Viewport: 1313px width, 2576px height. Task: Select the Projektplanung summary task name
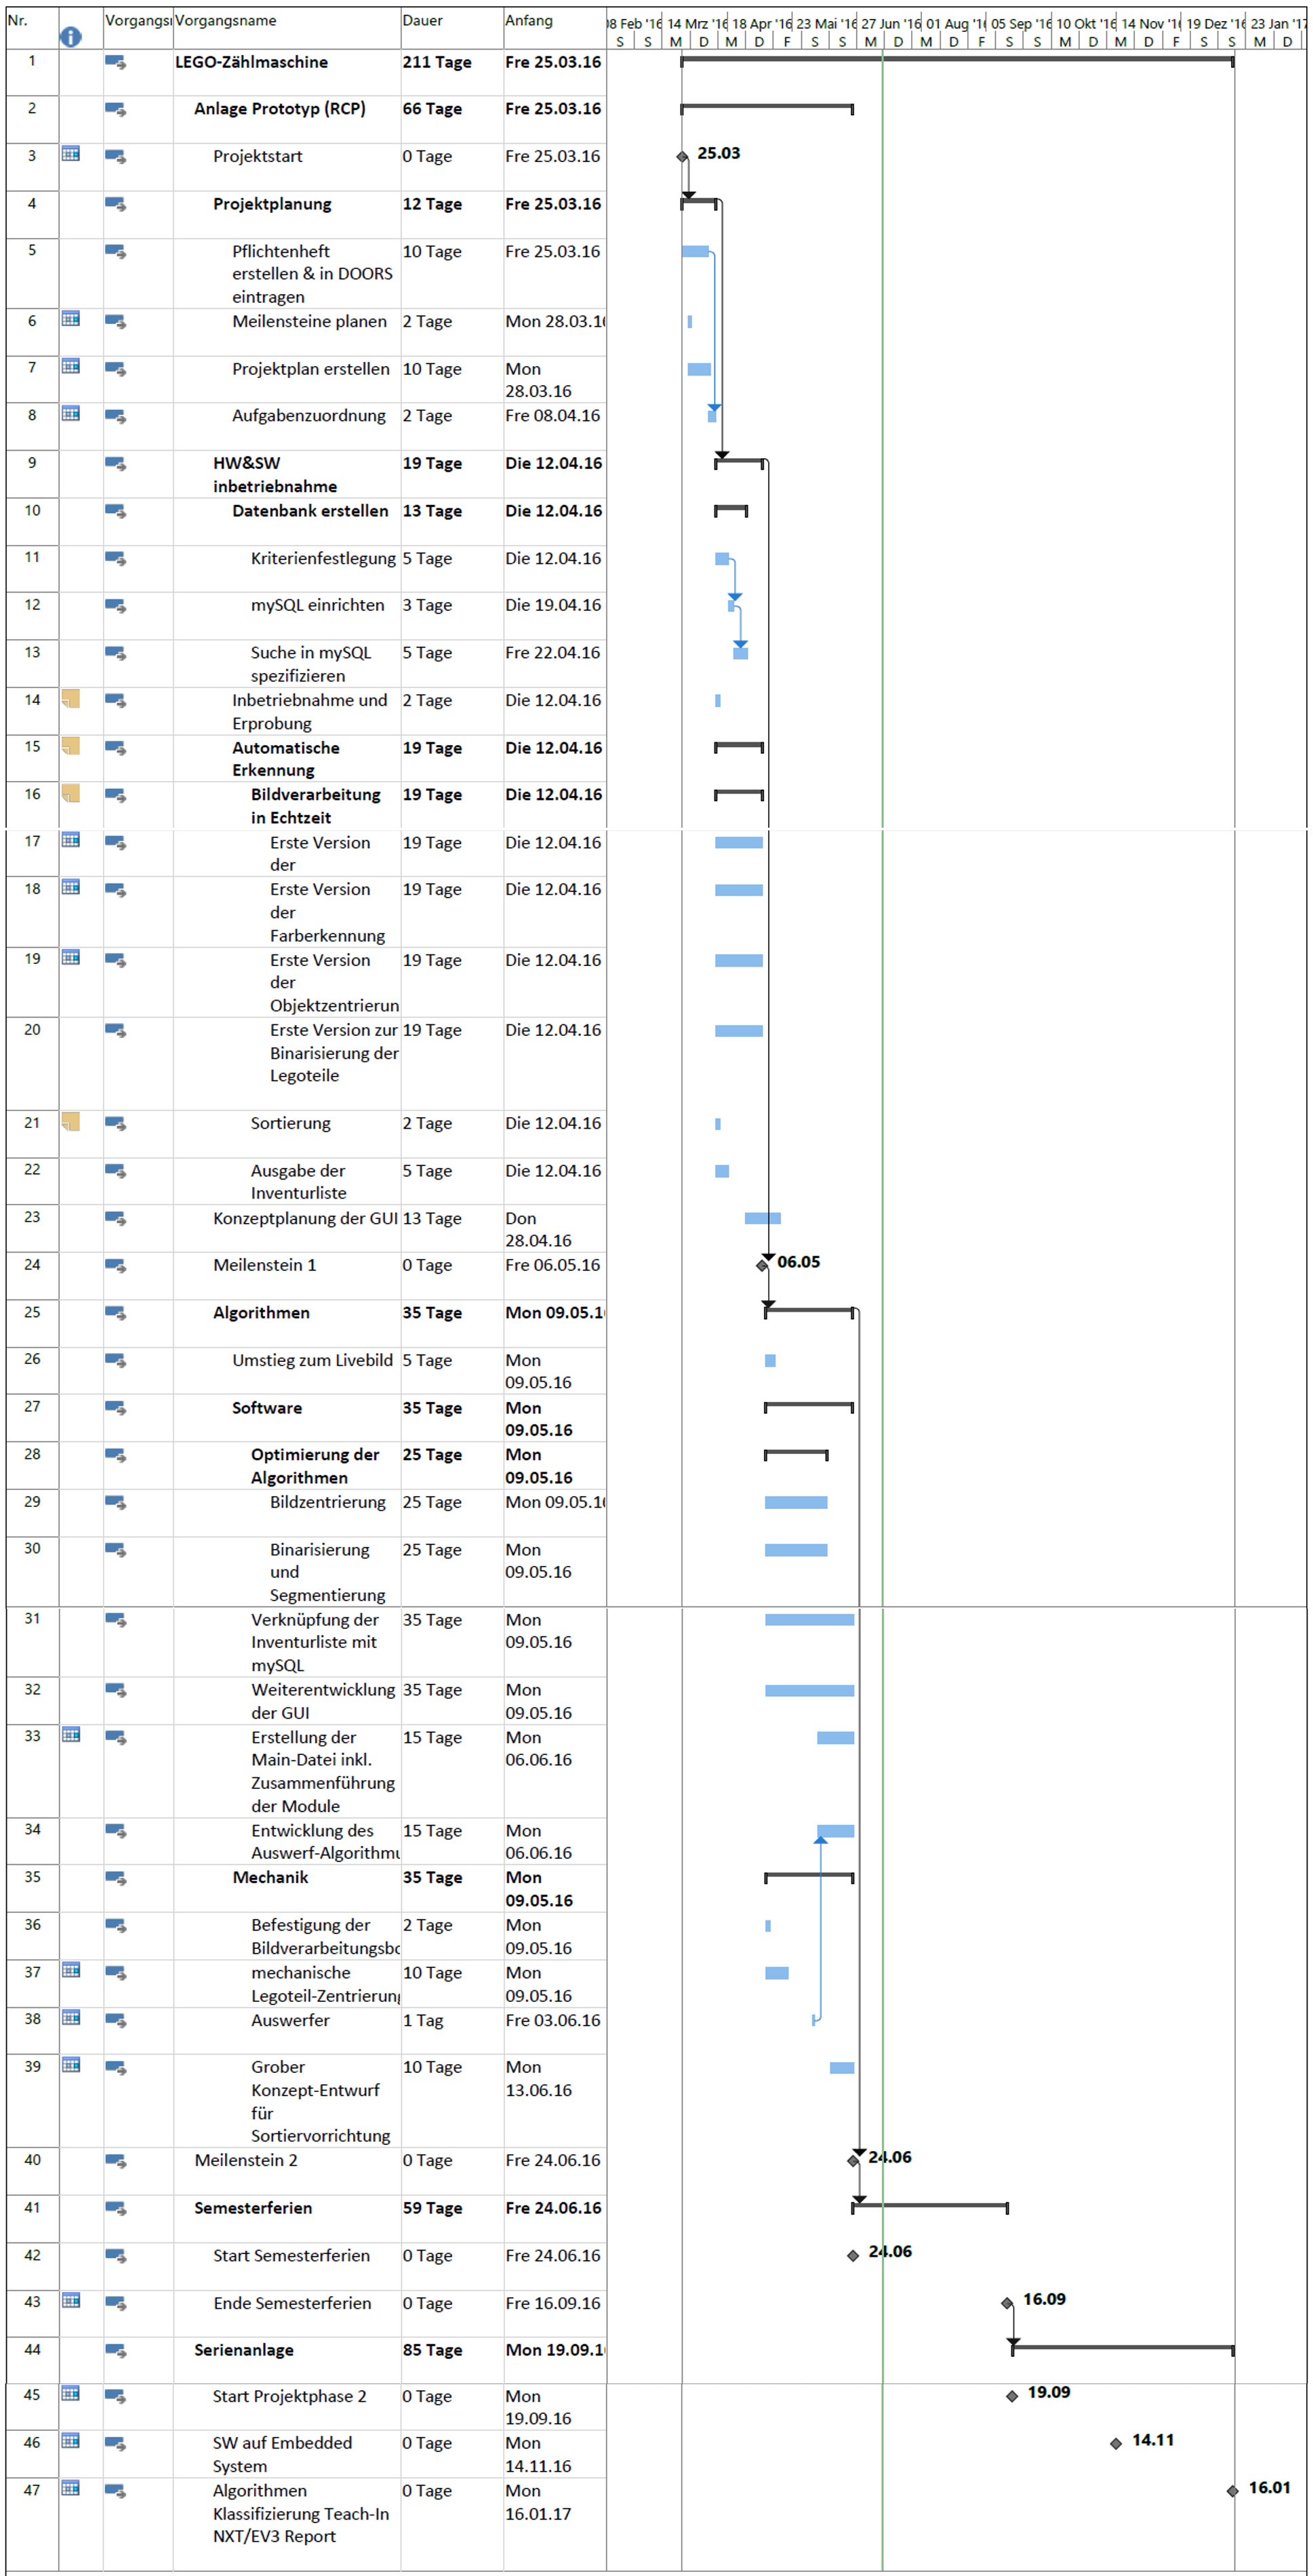coord(272,204)
